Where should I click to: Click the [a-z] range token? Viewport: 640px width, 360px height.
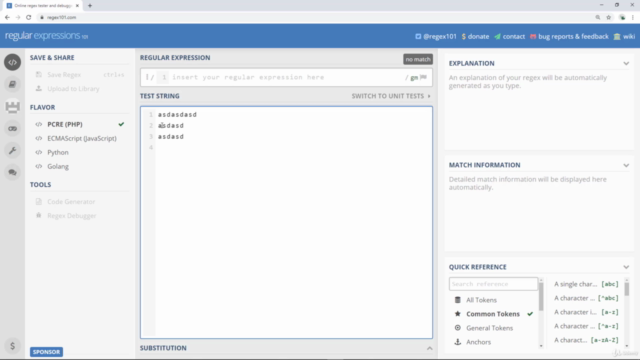click(586, 312)
